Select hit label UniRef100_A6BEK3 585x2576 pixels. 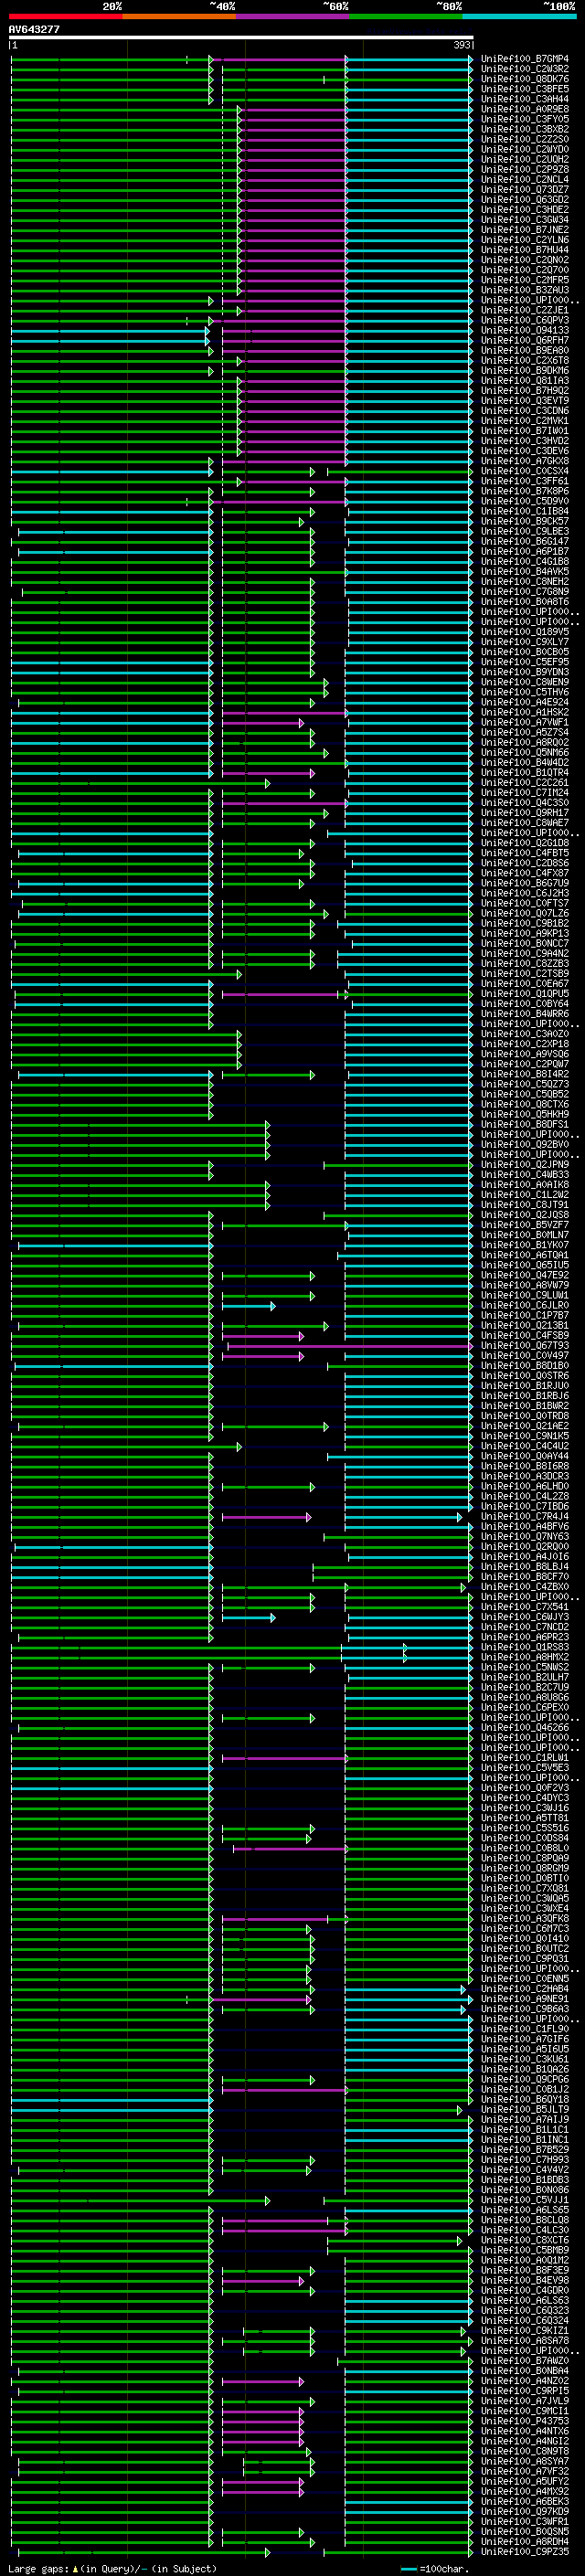[x=525, y=2501]
